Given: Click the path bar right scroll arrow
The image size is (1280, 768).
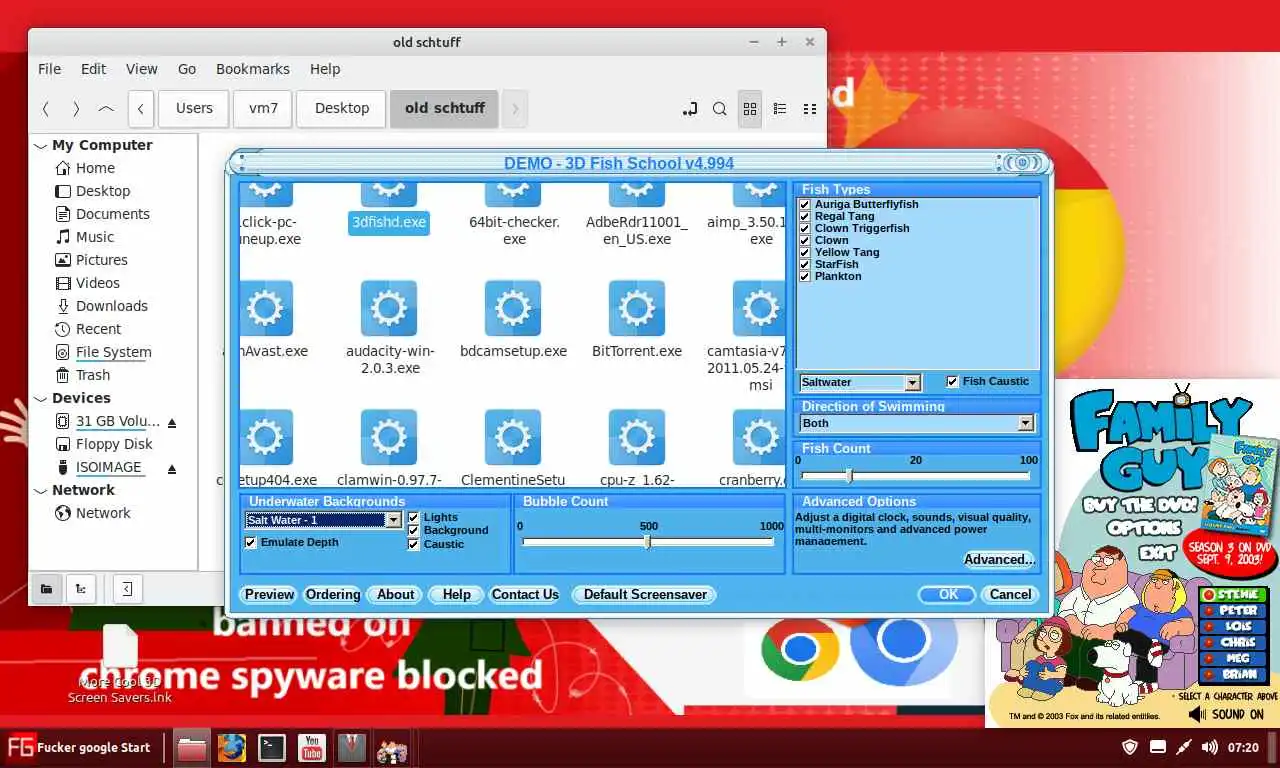Looking at the screenshot, I should (x=515, y=109).
